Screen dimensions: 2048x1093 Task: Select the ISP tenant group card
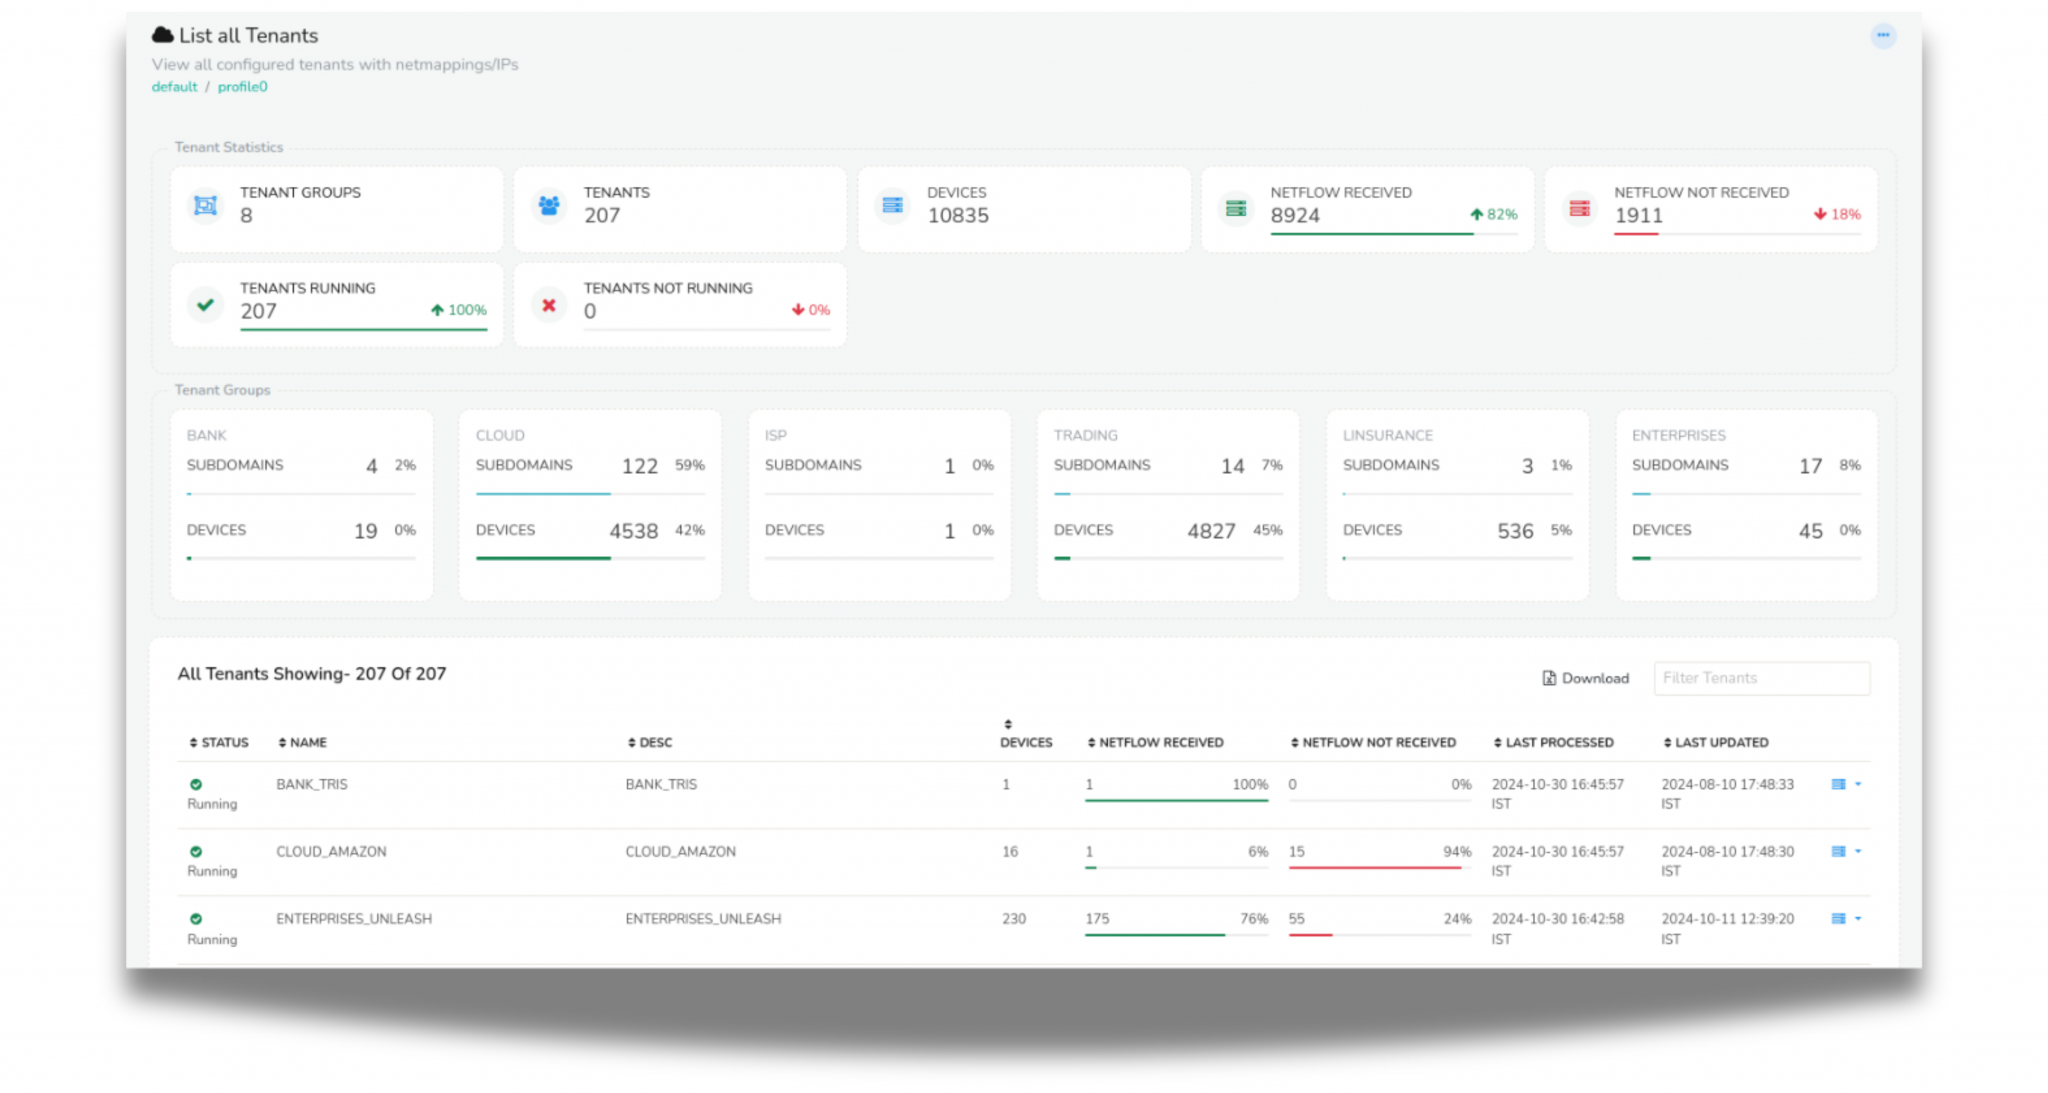(x=879, y=505)
